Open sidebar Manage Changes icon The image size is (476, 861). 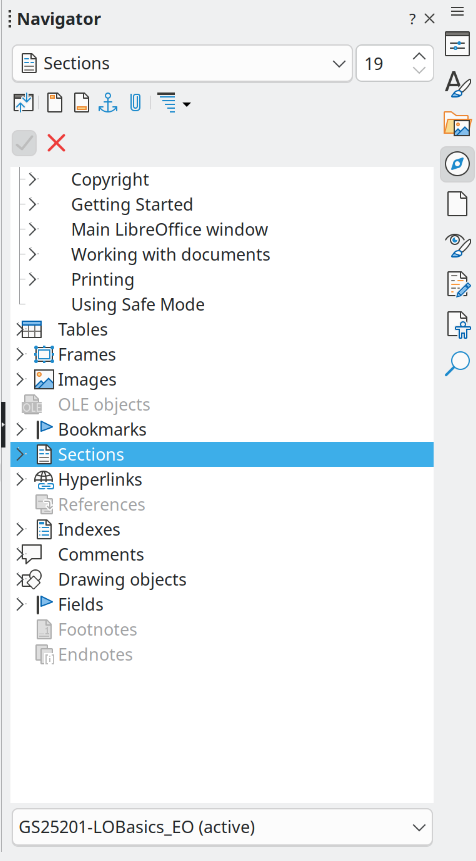click(x=457, y=284)
